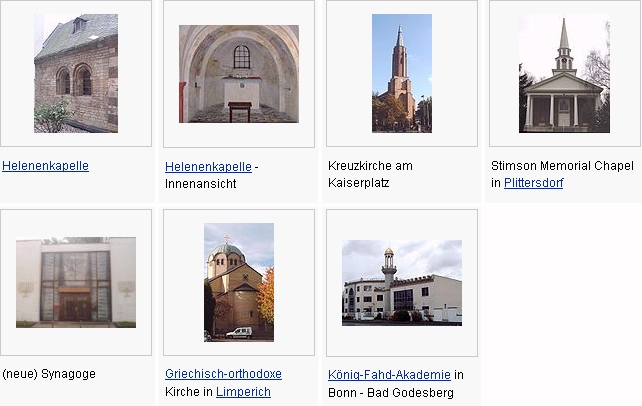The image size is (642, 406).
Task: Click the (neue) Synagoge caption
Action: (49, 374)
